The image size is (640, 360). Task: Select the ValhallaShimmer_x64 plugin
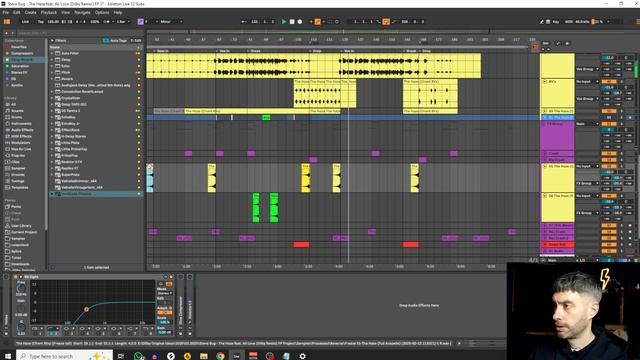pos(79,181)
